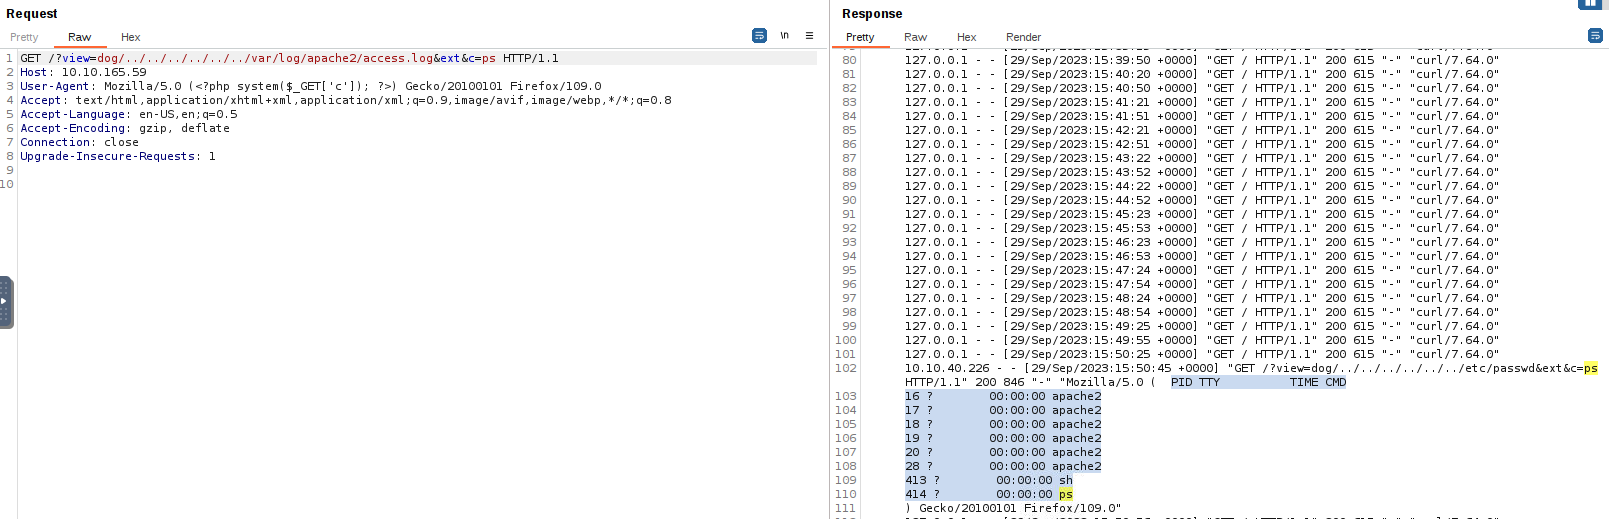Click response log entry timestamped 15:50:25
The width and height of the screenshot is (1609, 519).
(1202, 354)
